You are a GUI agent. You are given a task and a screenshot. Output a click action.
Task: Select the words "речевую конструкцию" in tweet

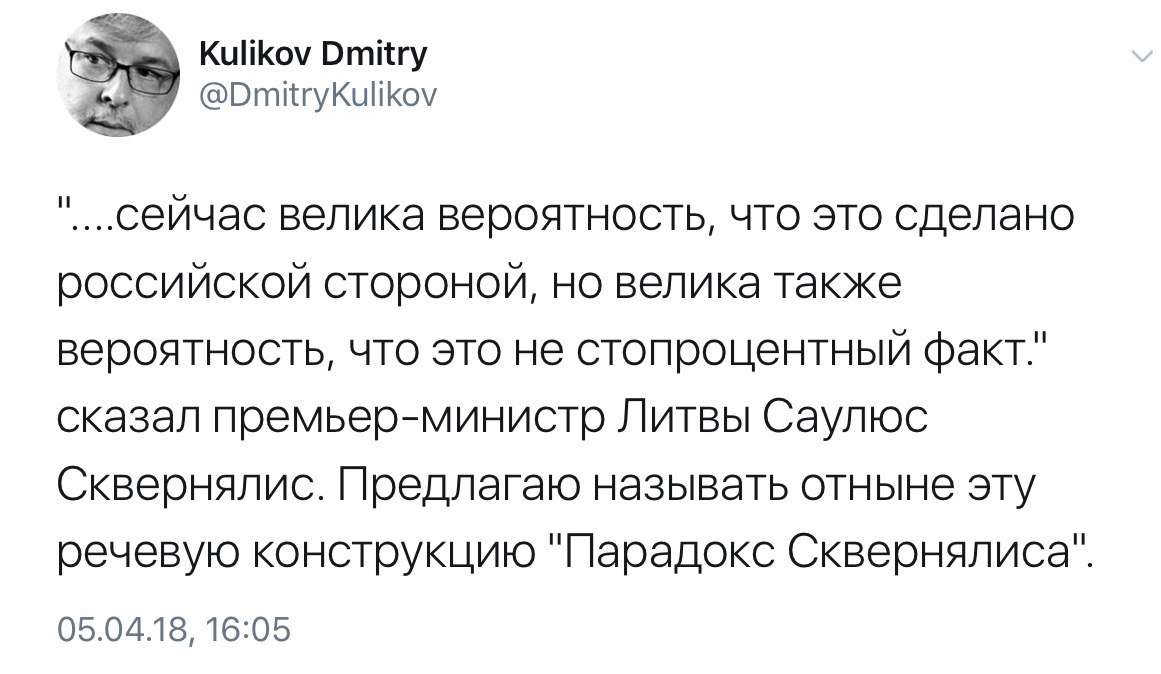pos(295,553)
